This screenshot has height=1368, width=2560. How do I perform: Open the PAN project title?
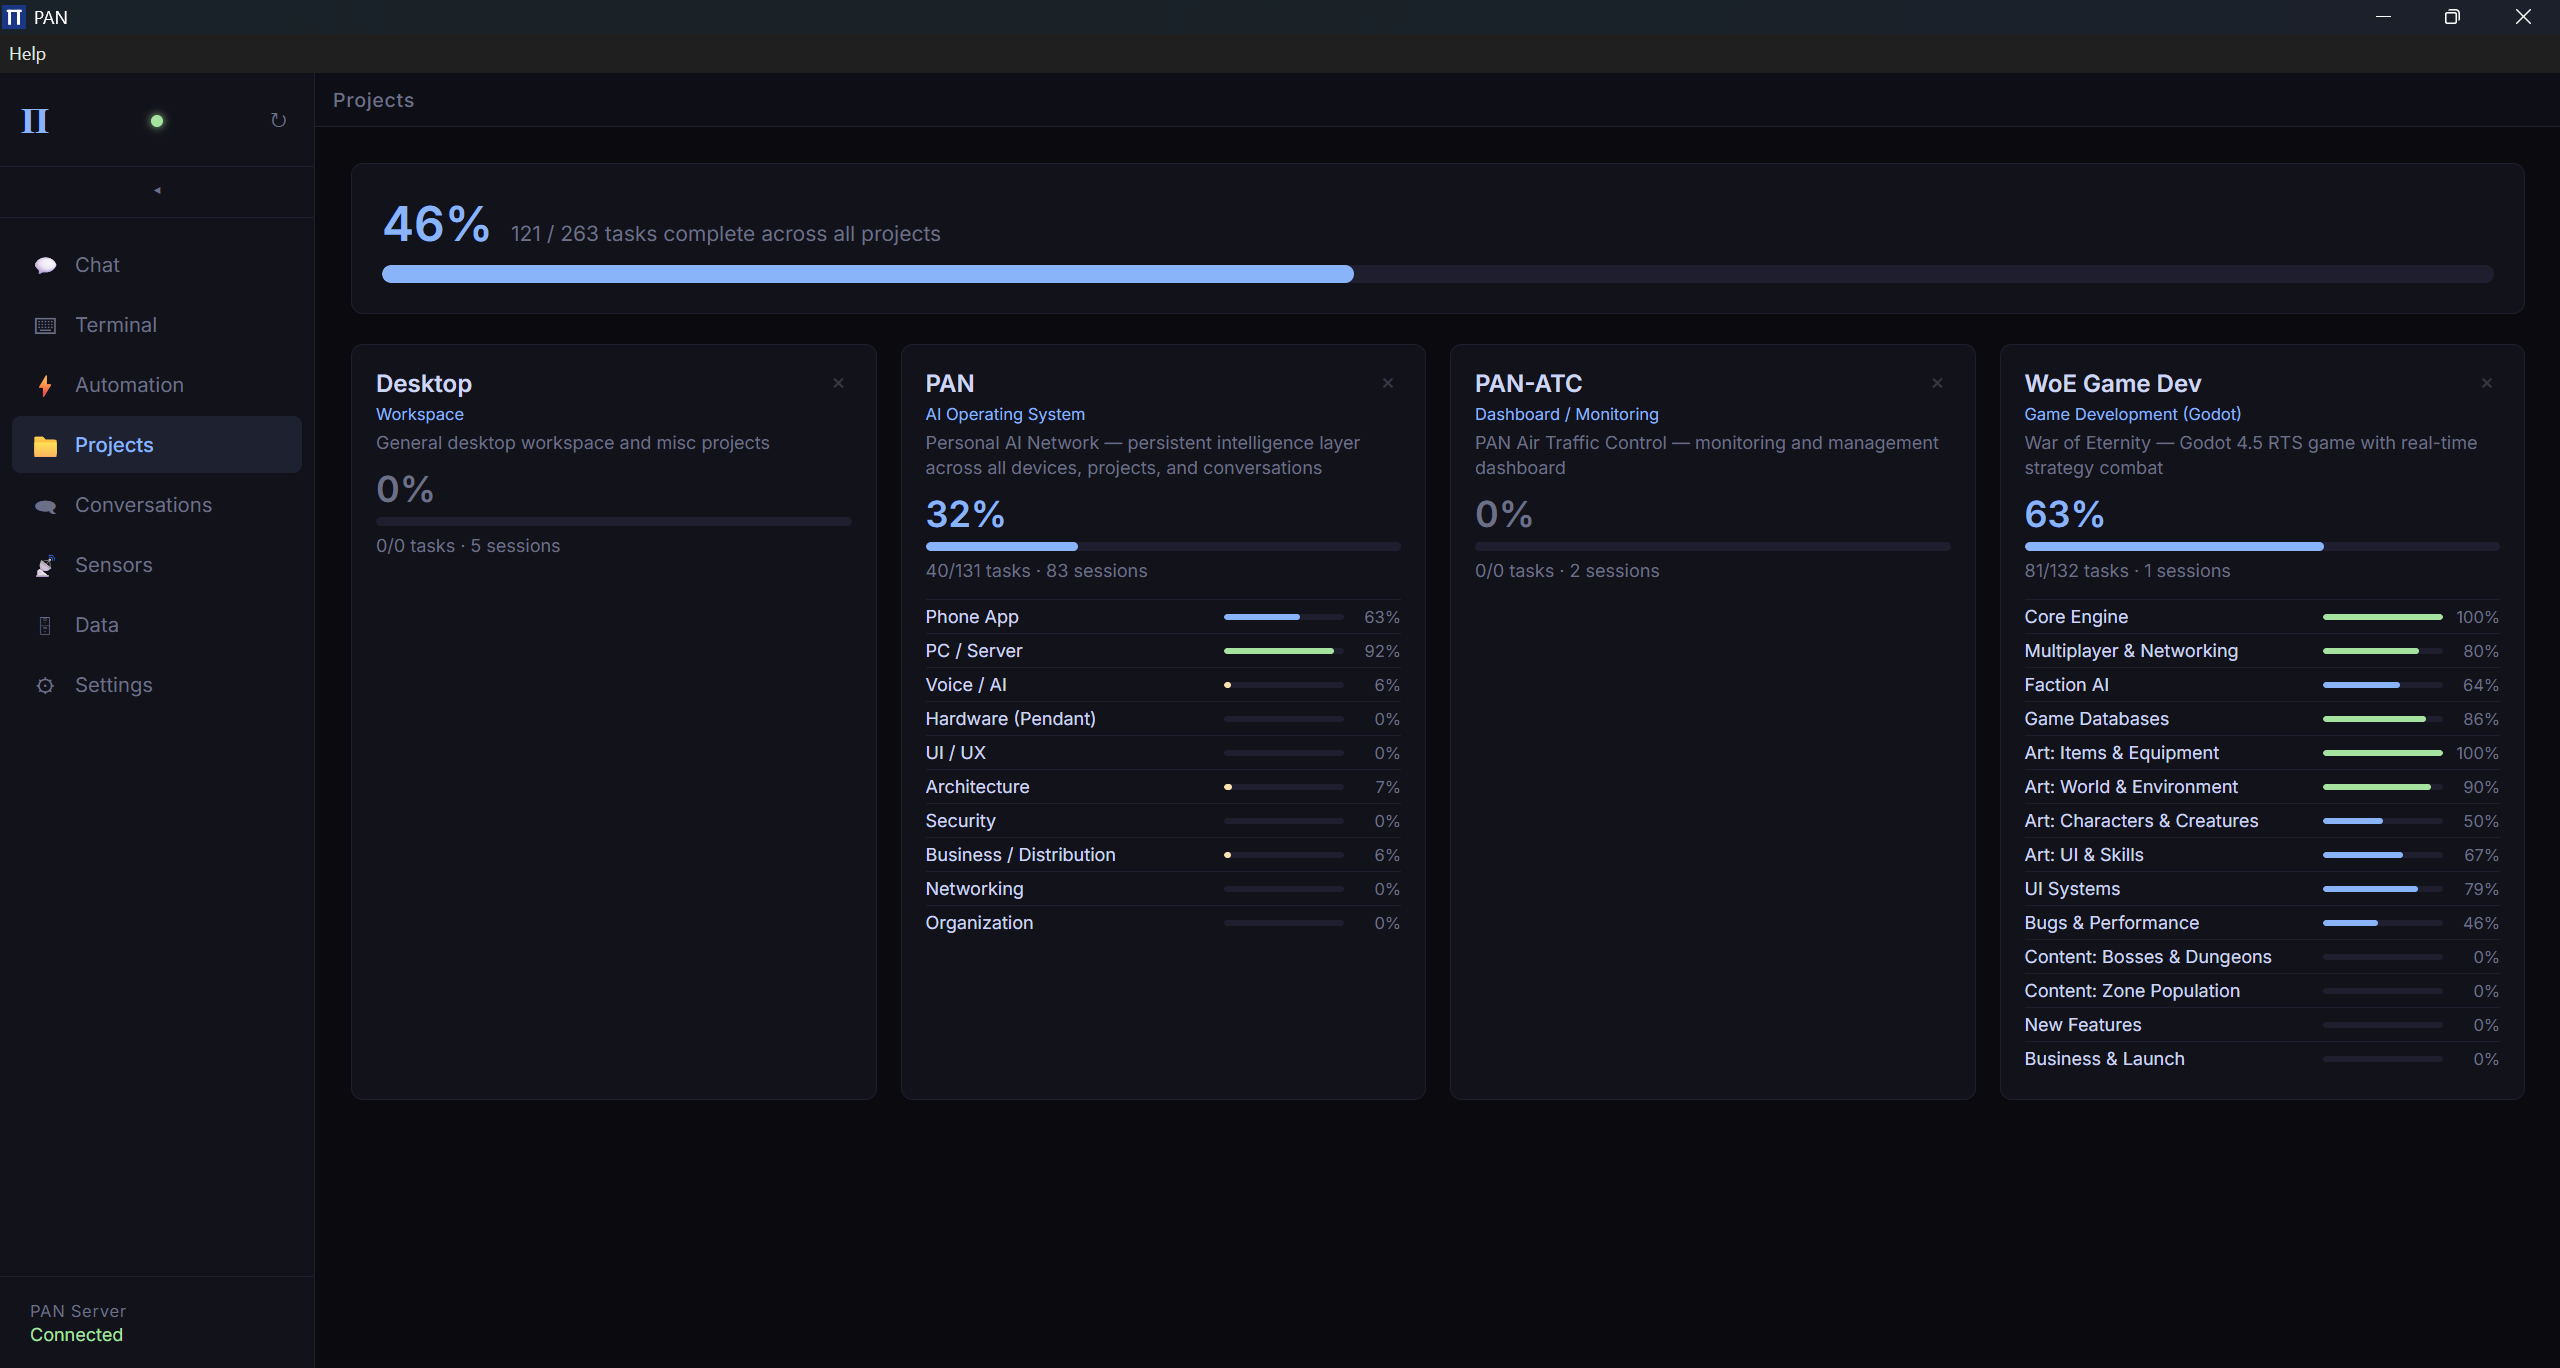[949, 383]
